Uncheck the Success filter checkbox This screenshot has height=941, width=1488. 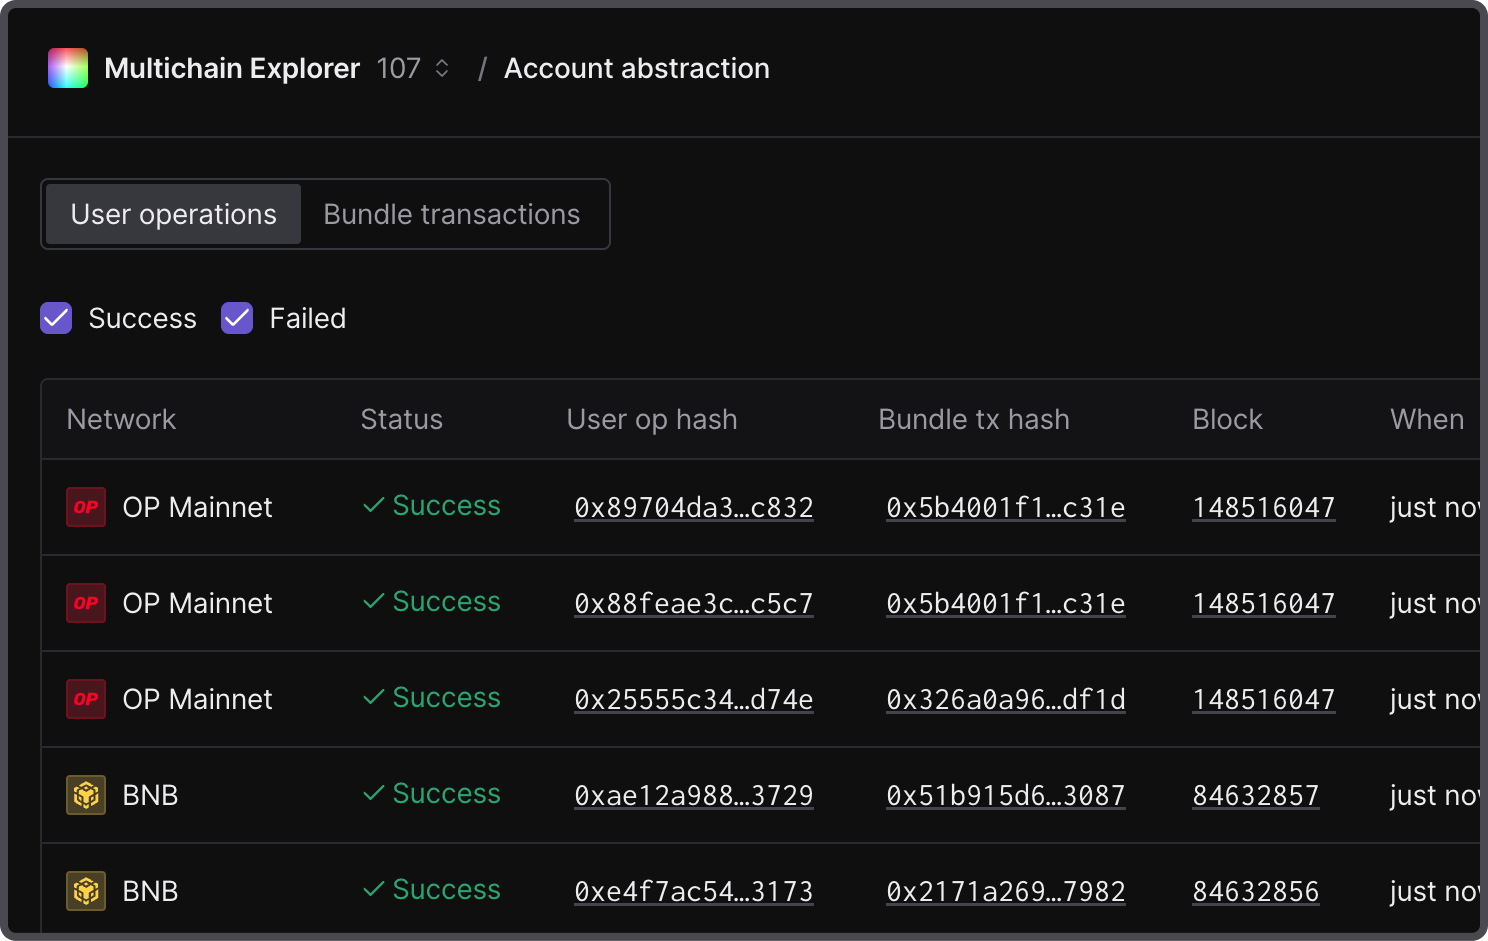click(56, 318)
